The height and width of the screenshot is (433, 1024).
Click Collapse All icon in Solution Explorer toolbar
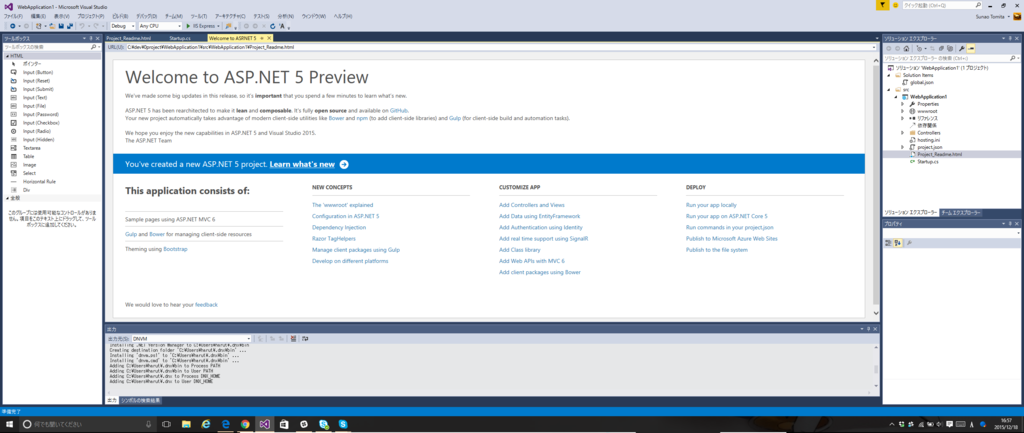pos(941,48)
